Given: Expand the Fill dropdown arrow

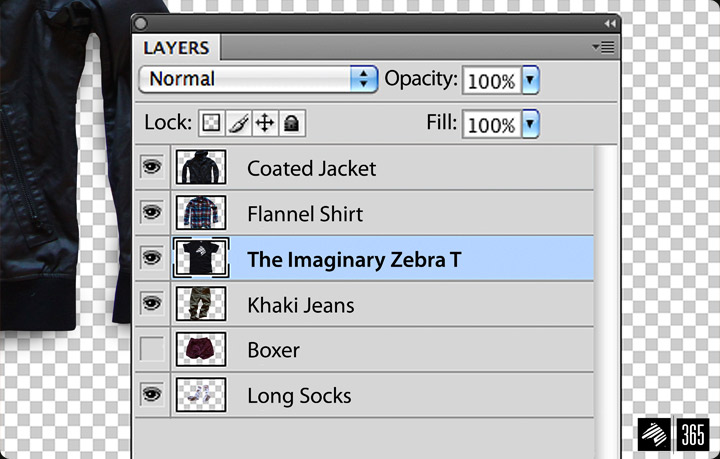Looking at the screenshot, I should pos(530,123).
